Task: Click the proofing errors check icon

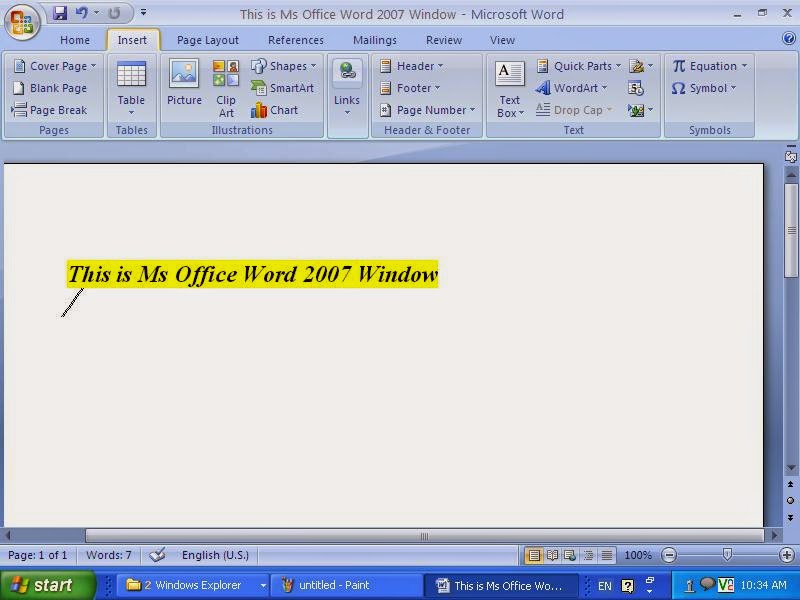Action: [157, 555]
